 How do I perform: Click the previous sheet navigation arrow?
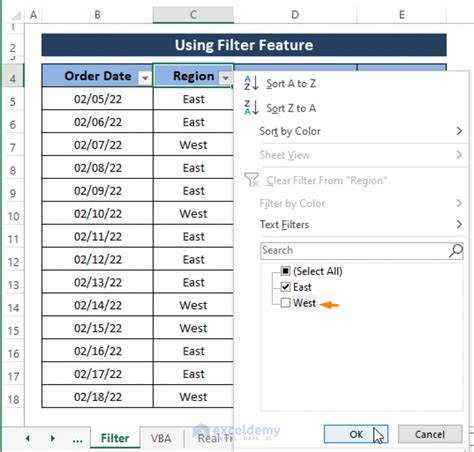[x=28, y=438]
